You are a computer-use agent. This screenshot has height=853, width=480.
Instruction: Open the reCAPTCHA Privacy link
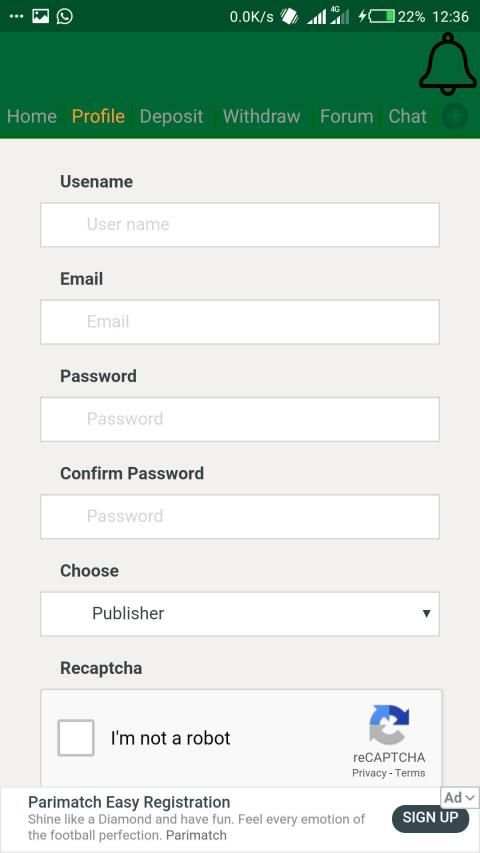(x=369, y=773)
